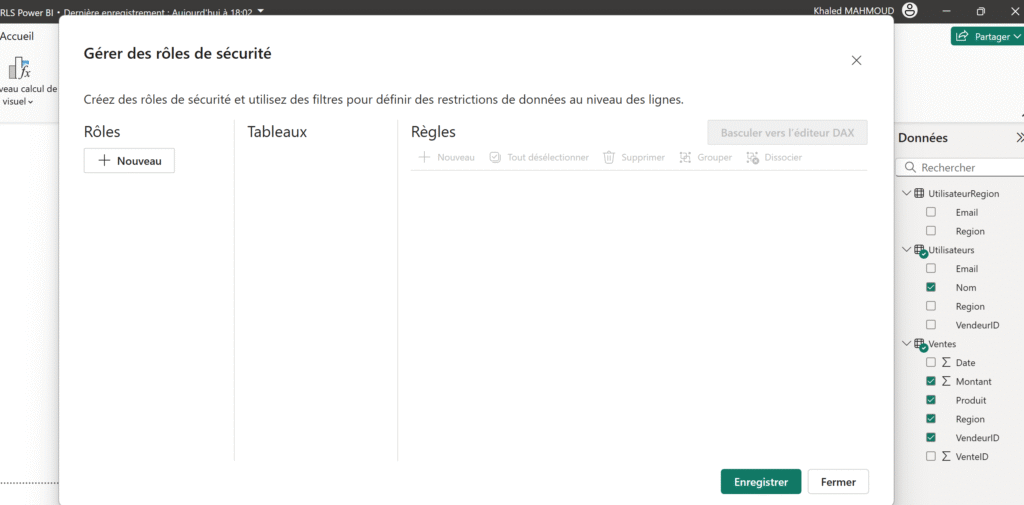1024x505 pixels.
Task: Click the Supprimer trash icon in Règles
Action: pos(609,157)
